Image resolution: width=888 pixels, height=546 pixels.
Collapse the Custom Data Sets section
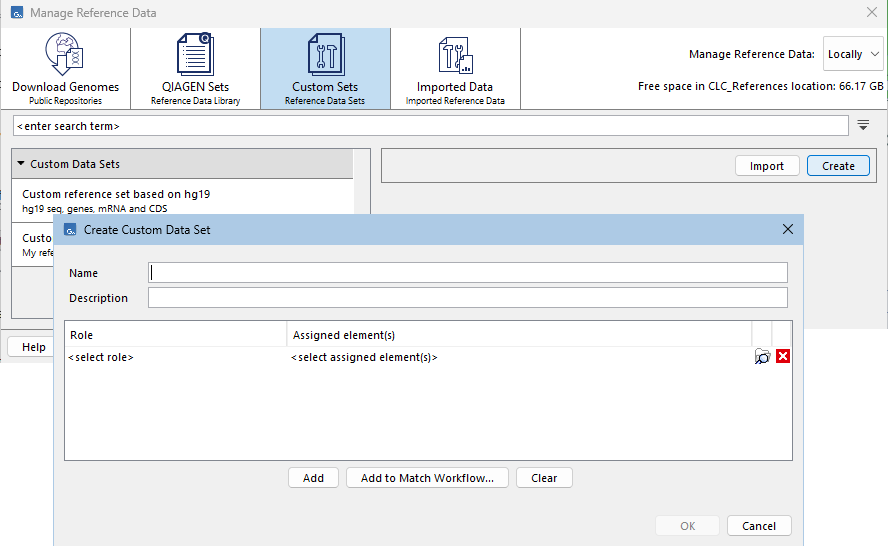click(x=21, y=164)
